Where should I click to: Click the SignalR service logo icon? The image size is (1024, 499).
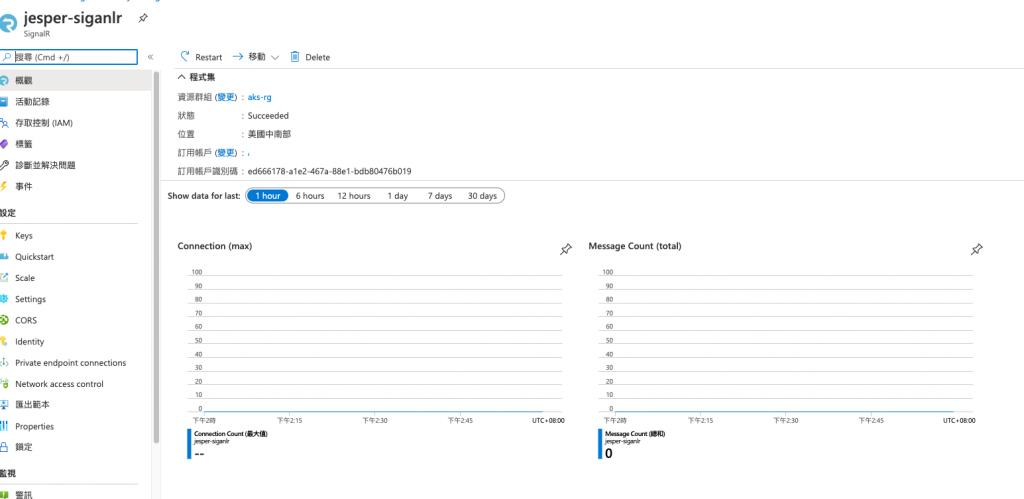7,24
